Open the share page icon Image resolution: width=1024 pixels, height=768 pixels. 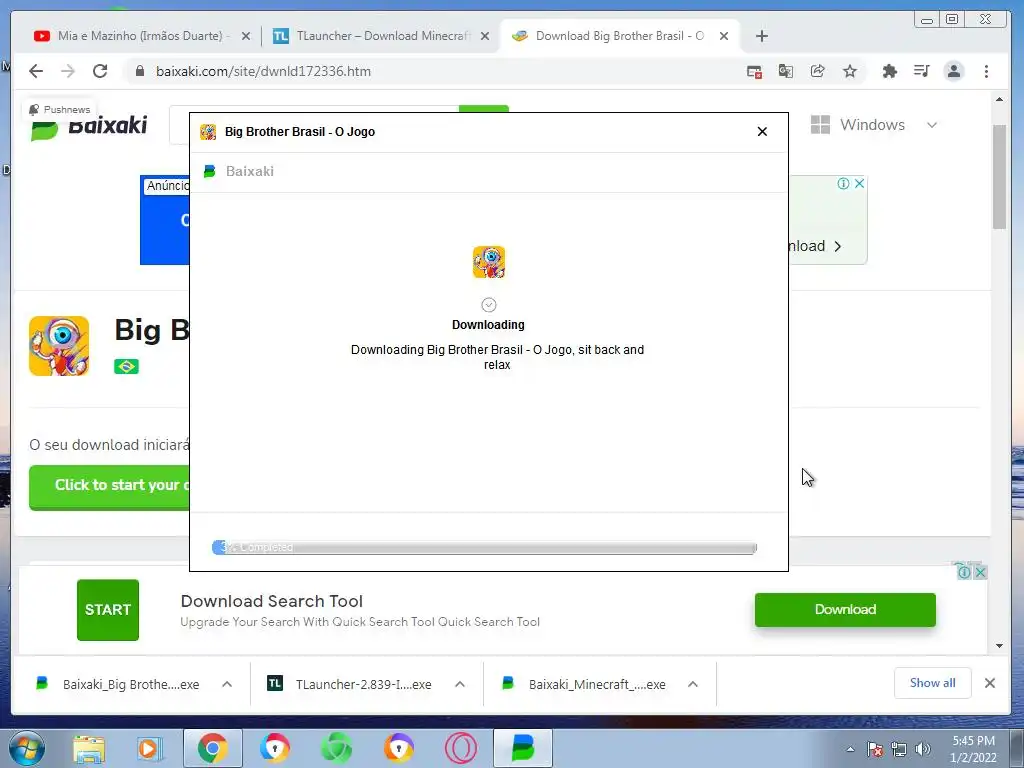pyautogui.click(x=818, y=71)
